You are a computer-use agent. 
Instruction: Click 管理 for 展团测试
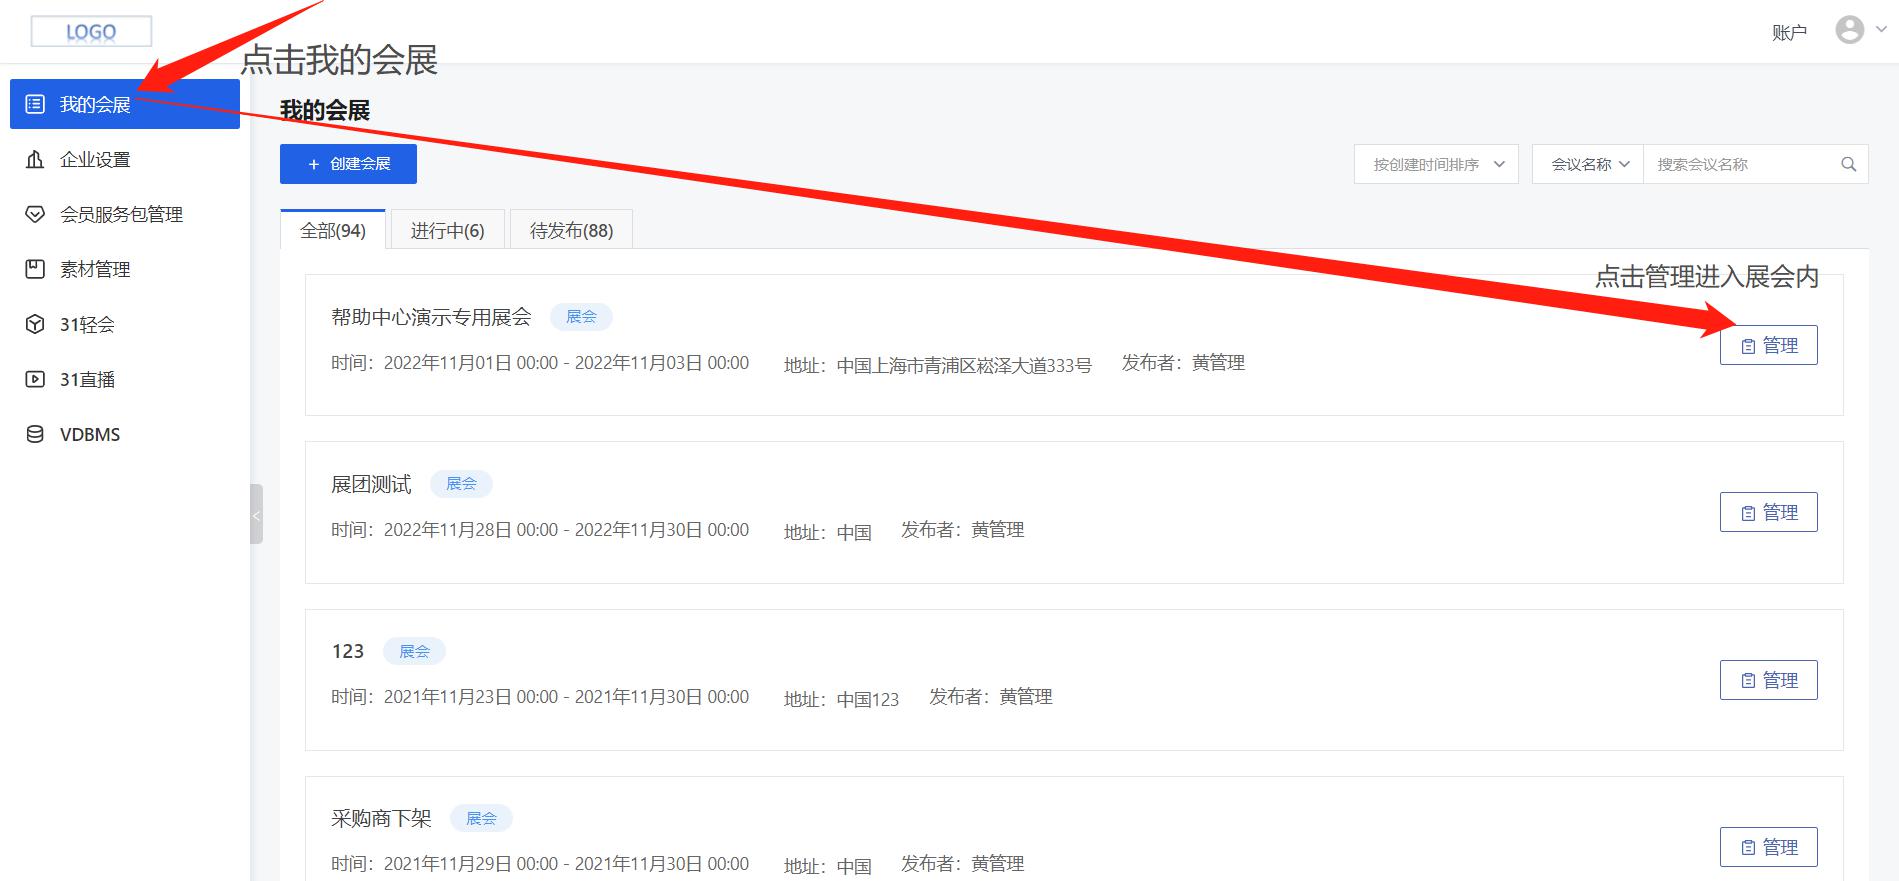coord(1769,512)
